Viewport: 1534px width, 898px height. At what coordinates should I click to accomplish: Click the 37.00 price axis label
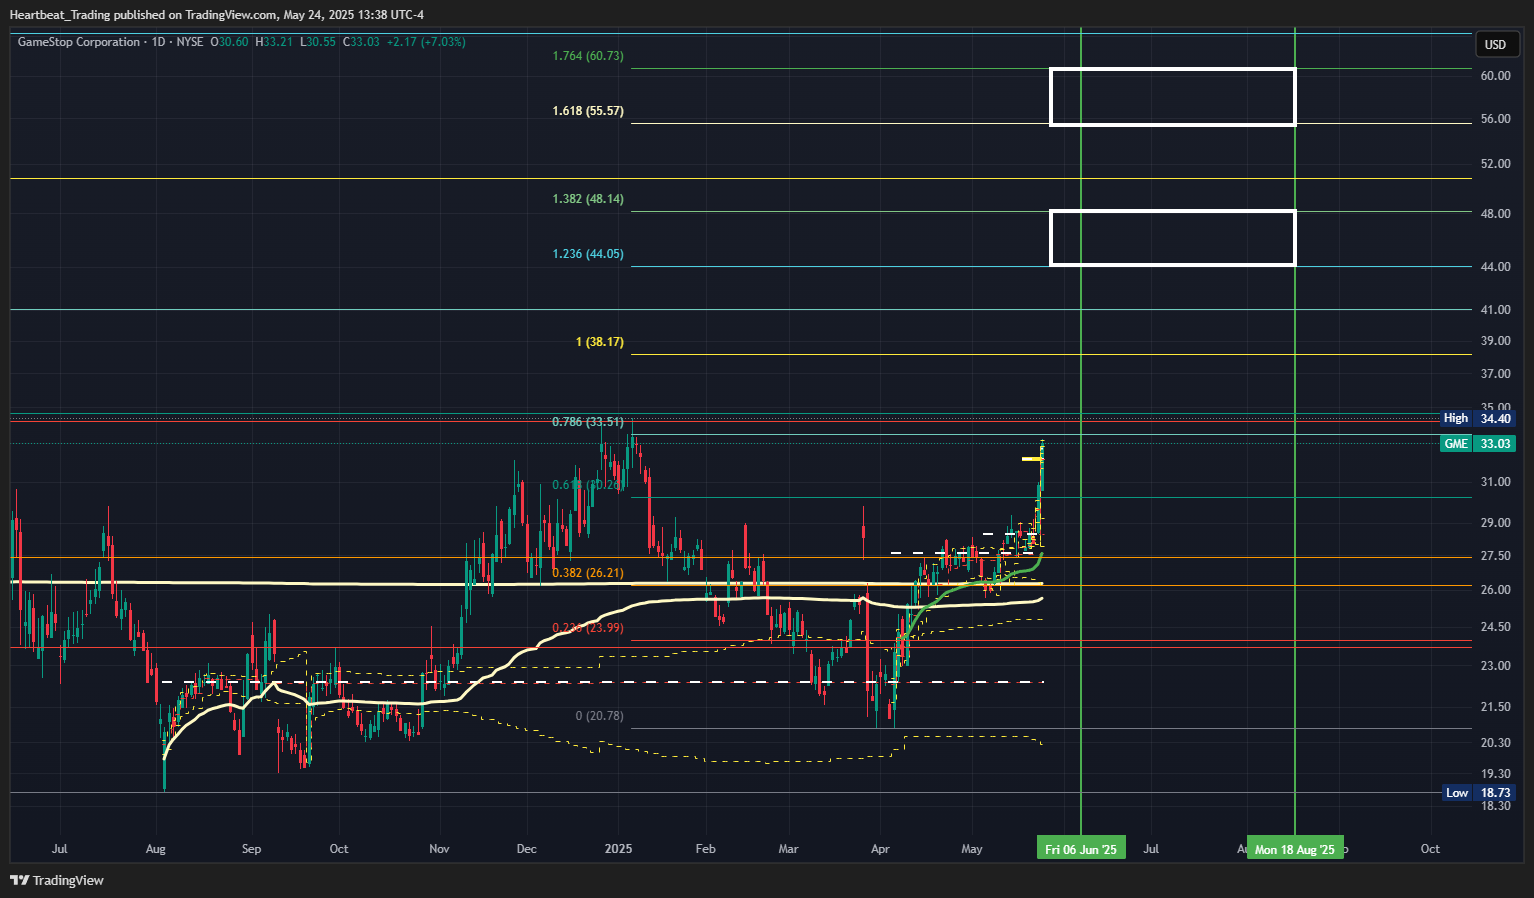coord(1496,374)
